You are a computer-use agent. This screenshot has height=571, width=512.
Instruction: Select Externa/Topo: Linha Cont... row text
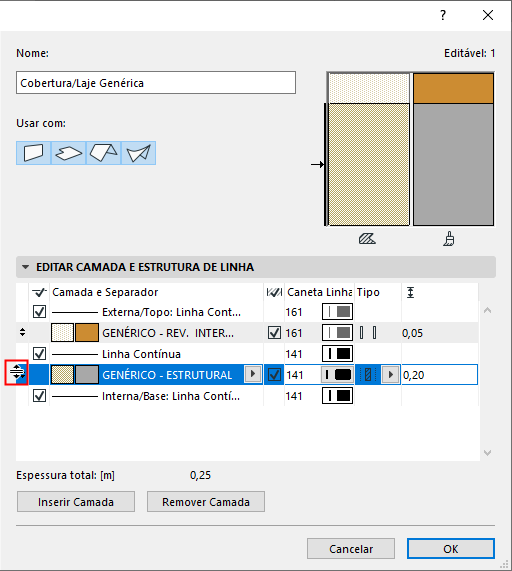coord(171,312)
